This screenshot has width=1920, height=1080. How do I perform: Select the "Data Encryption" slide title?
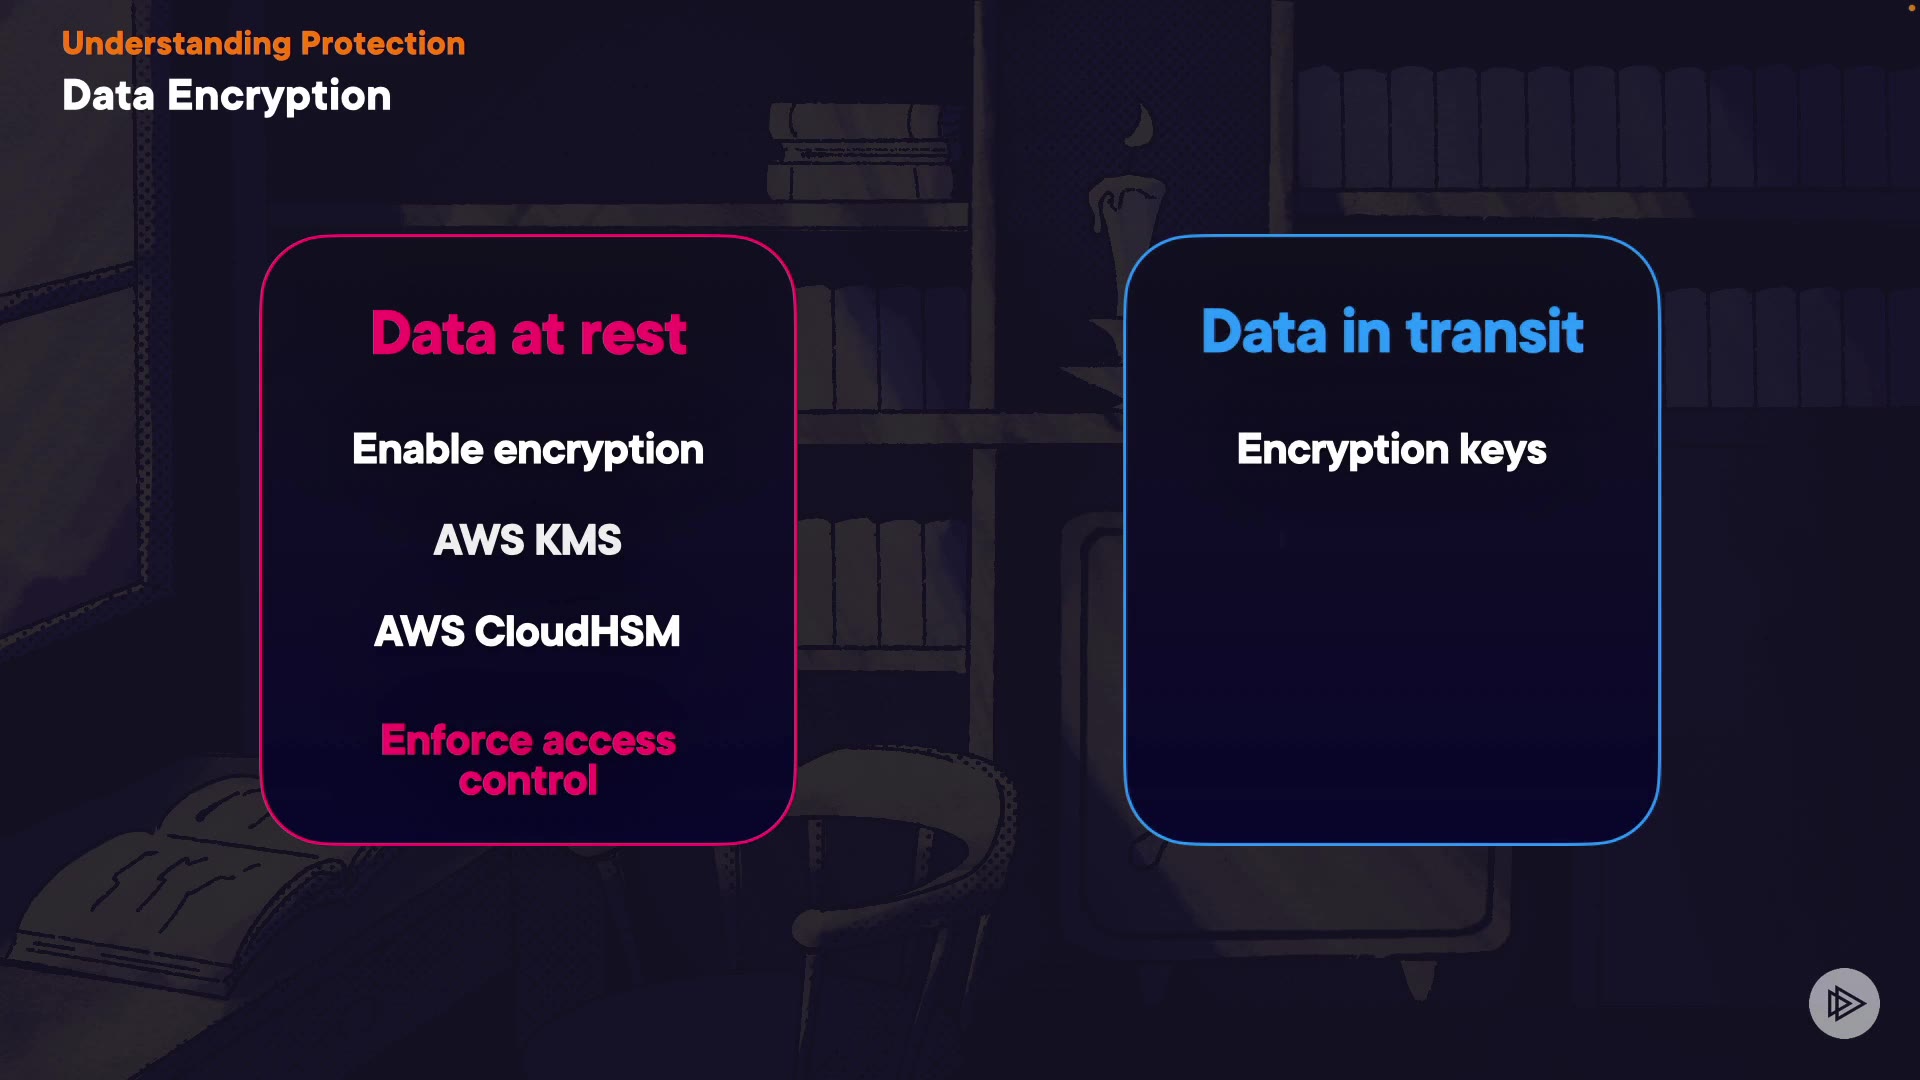(226, 96)
